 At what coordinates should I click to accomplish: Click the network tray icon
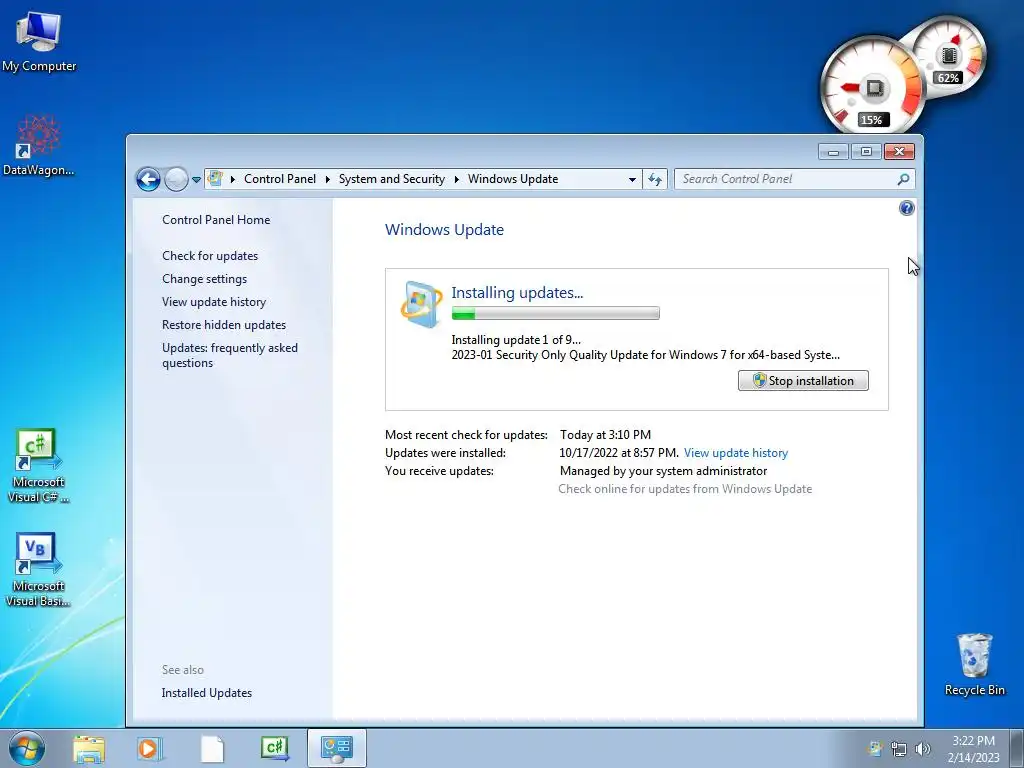[x=899, y=749]
